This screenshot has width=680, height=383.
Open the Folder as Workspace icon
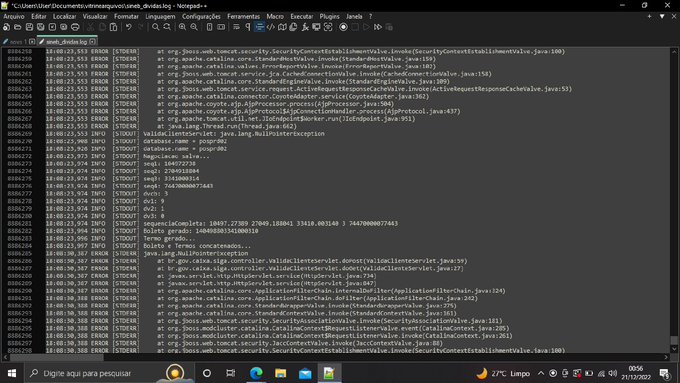tap(316, 27)
